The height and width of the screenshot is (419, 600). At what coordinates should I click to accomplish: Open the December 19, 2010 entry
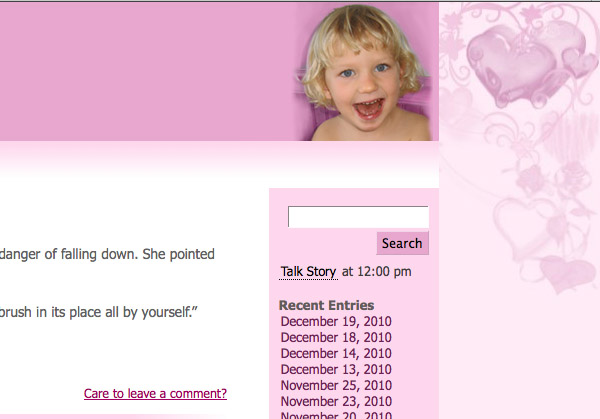(336, 322)
